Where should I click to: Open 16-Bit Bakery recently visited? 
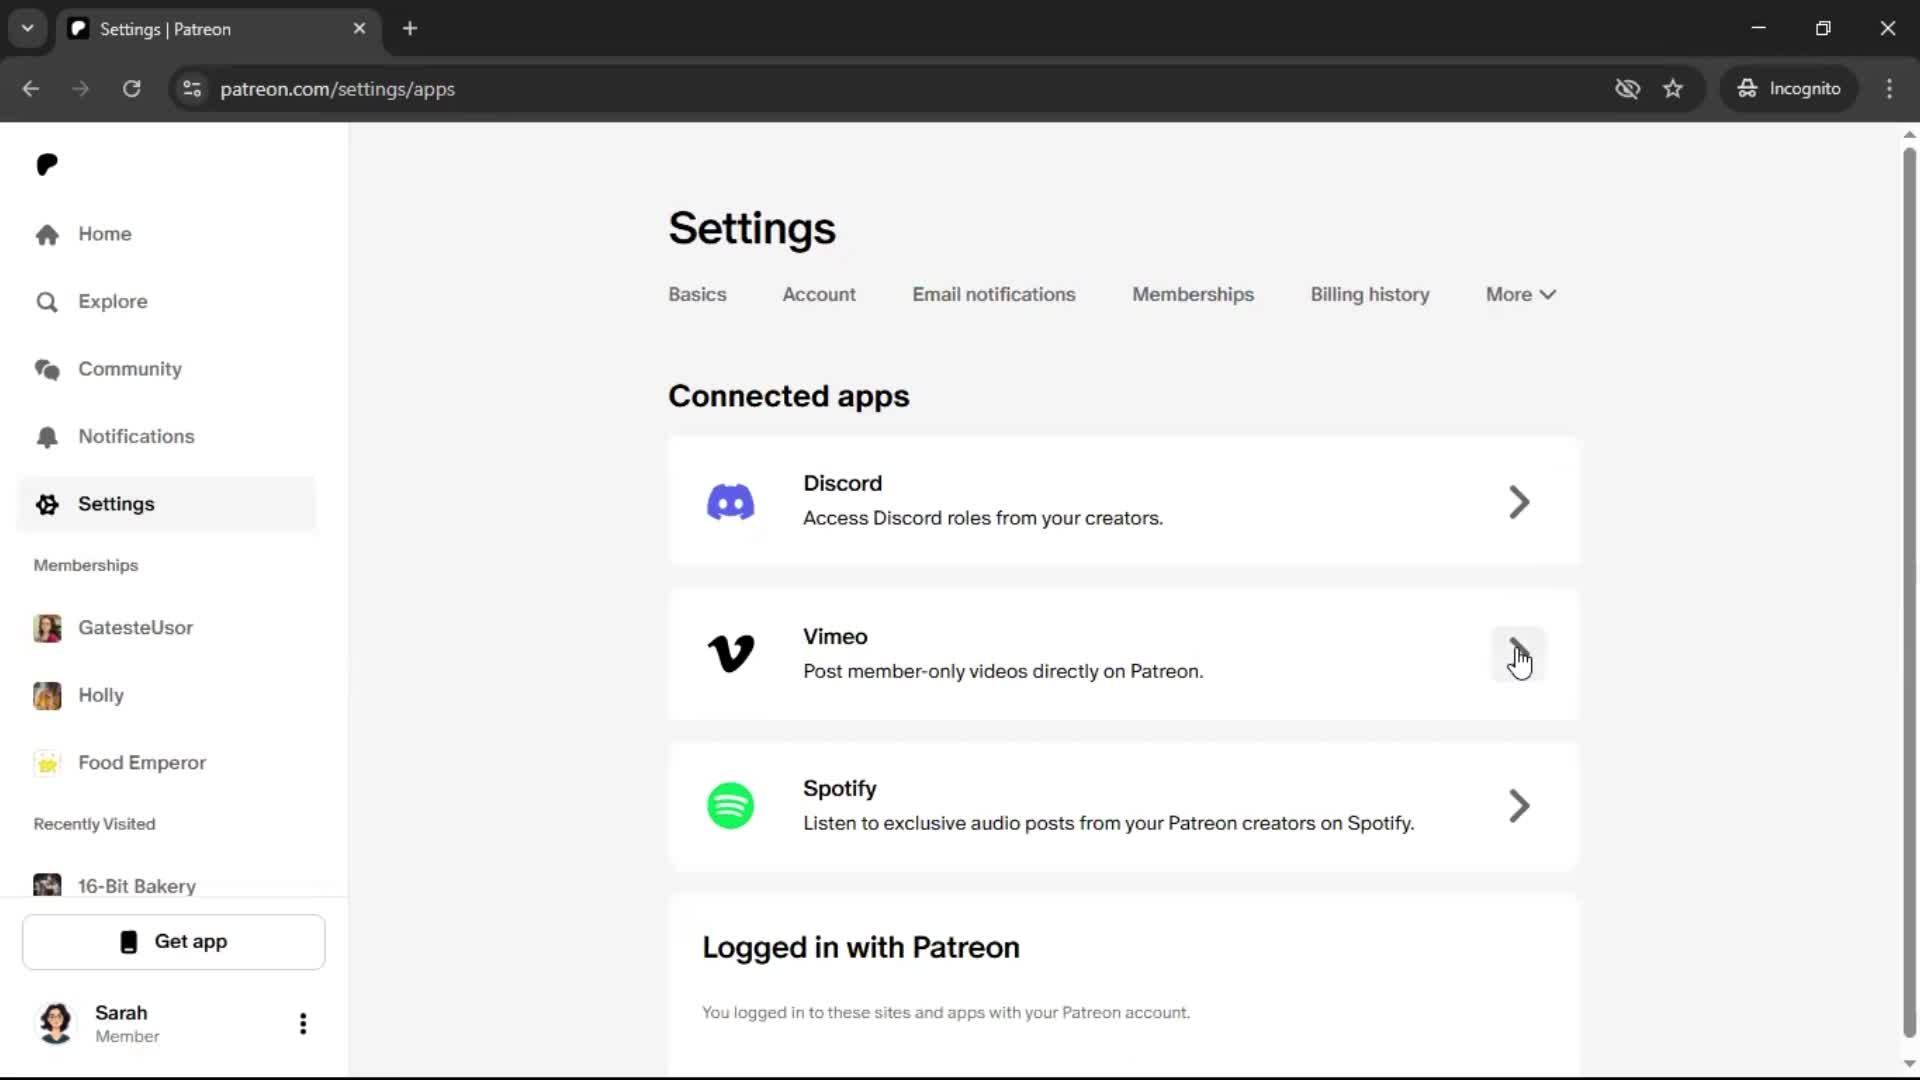click(x=166, y=886)
